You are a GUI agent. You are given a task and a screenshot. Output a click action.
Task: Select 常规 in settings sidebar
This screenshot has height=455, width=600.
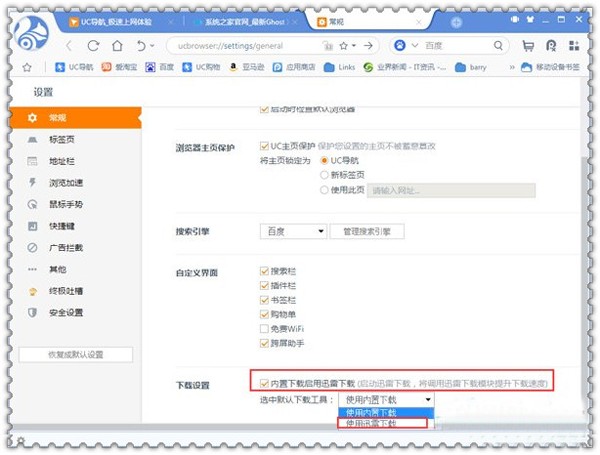(x=76, y=117)
